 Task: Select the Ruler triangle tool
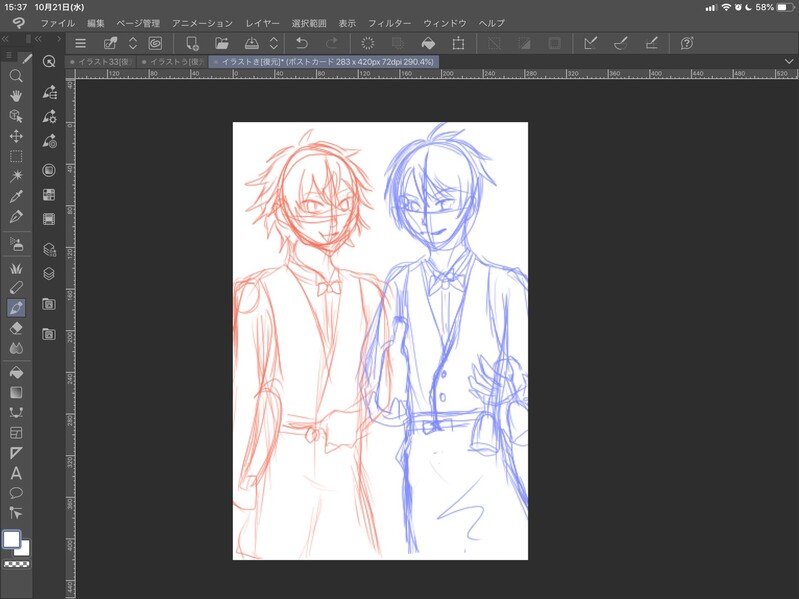point(16,453)
